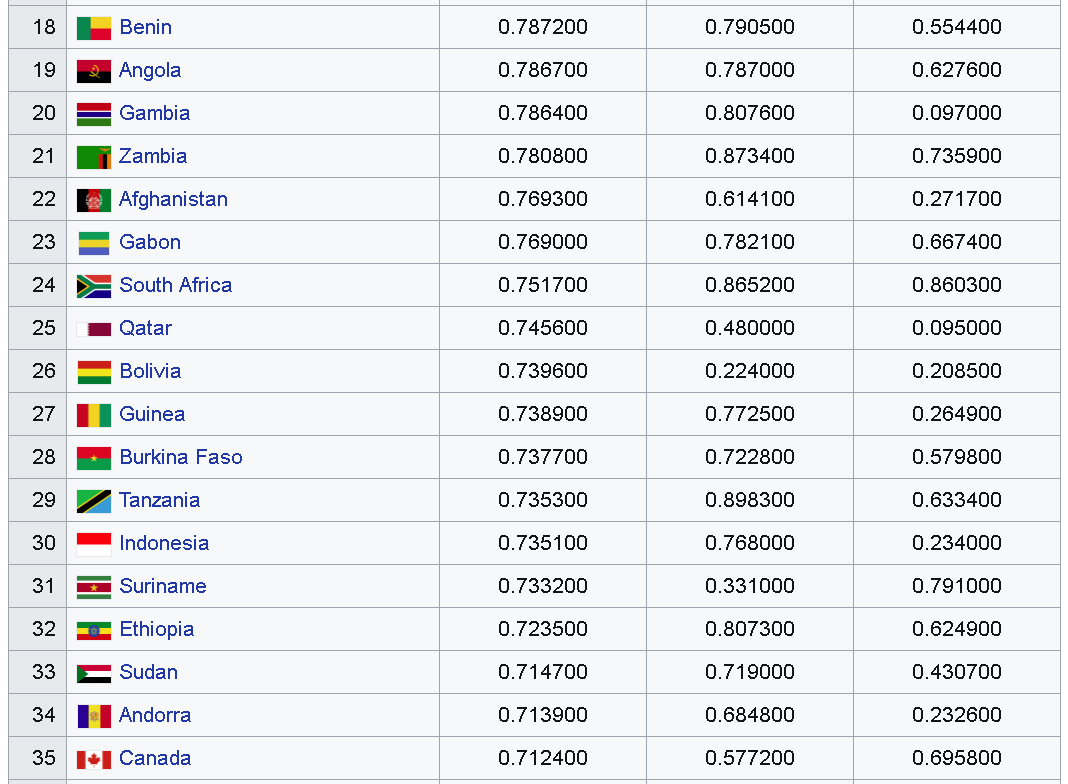Image resolution: width=1068 pixels, height=784 pixels.
Task: Click the Qatar flag icon
Action: (94, 329)
